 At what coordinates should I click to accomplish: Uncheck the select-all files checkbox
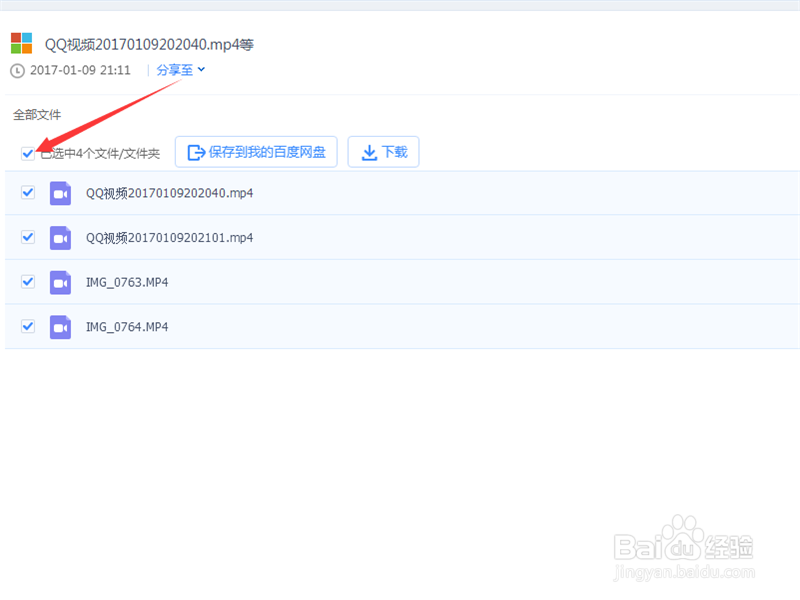(28, 153)
